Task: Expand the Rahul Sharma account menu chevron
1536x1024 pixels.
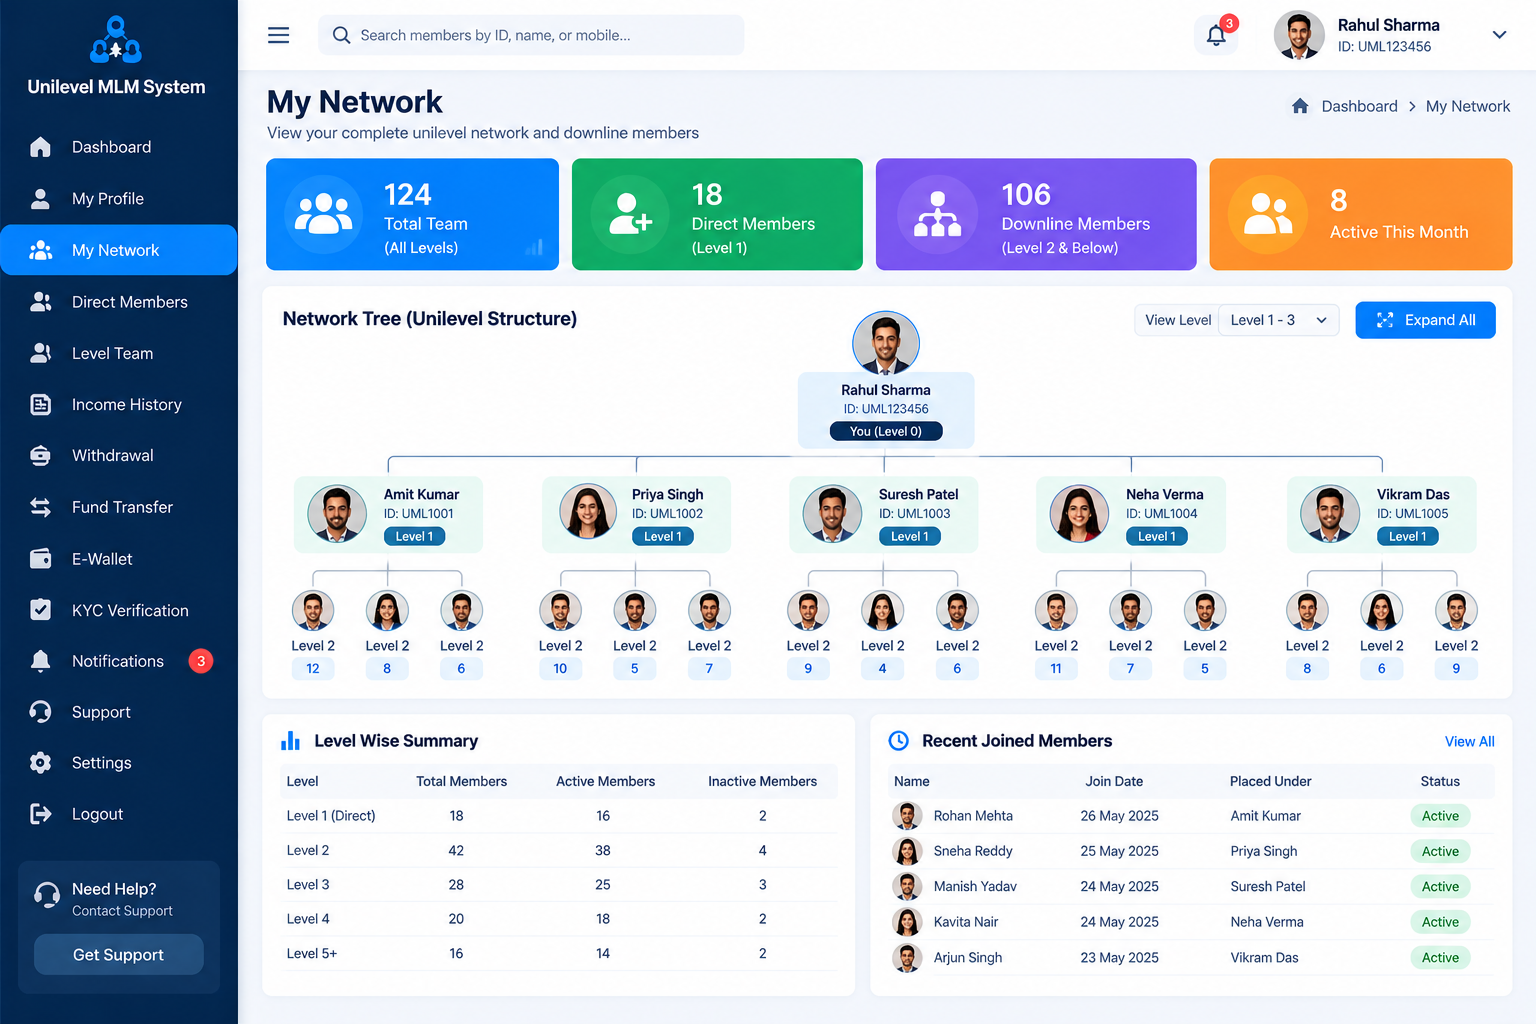Action: [x=1499, y=35]
